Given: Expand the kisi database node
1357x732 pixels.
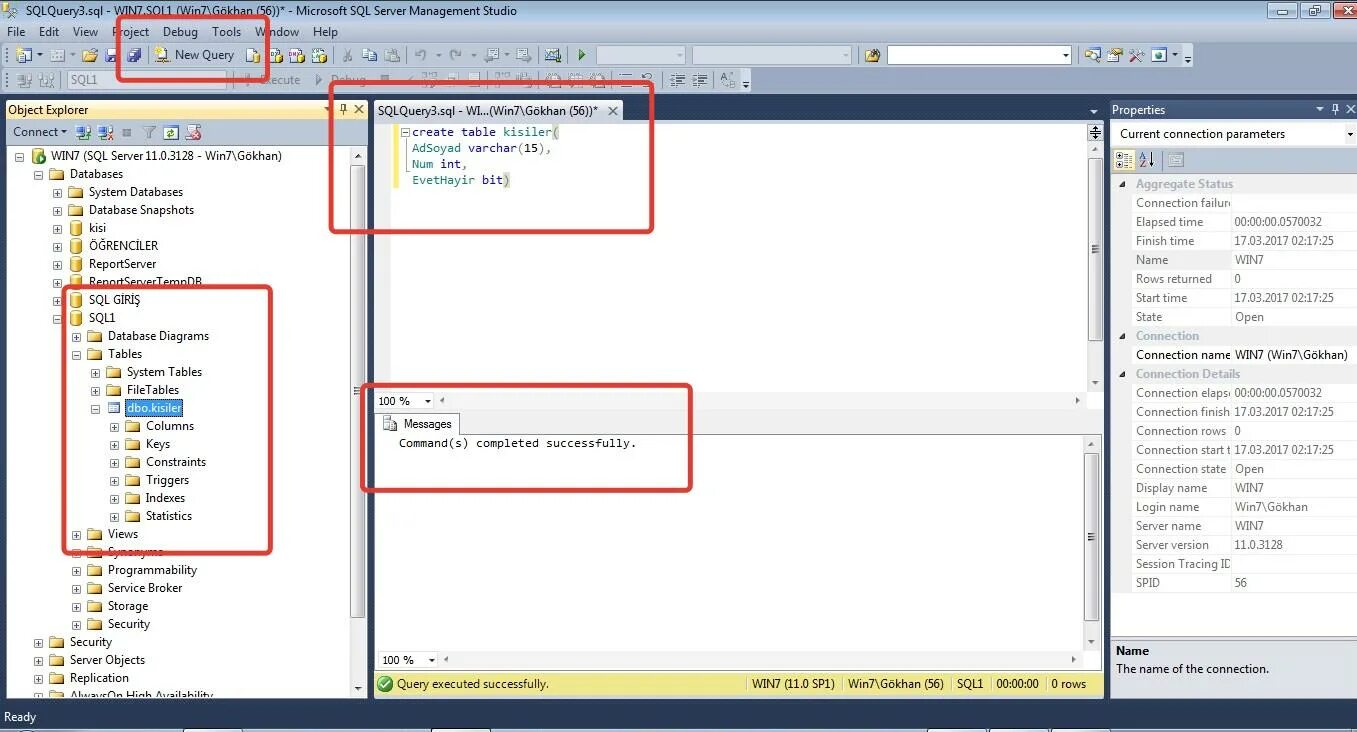Looking at the screenshot, I should [58, 228].
